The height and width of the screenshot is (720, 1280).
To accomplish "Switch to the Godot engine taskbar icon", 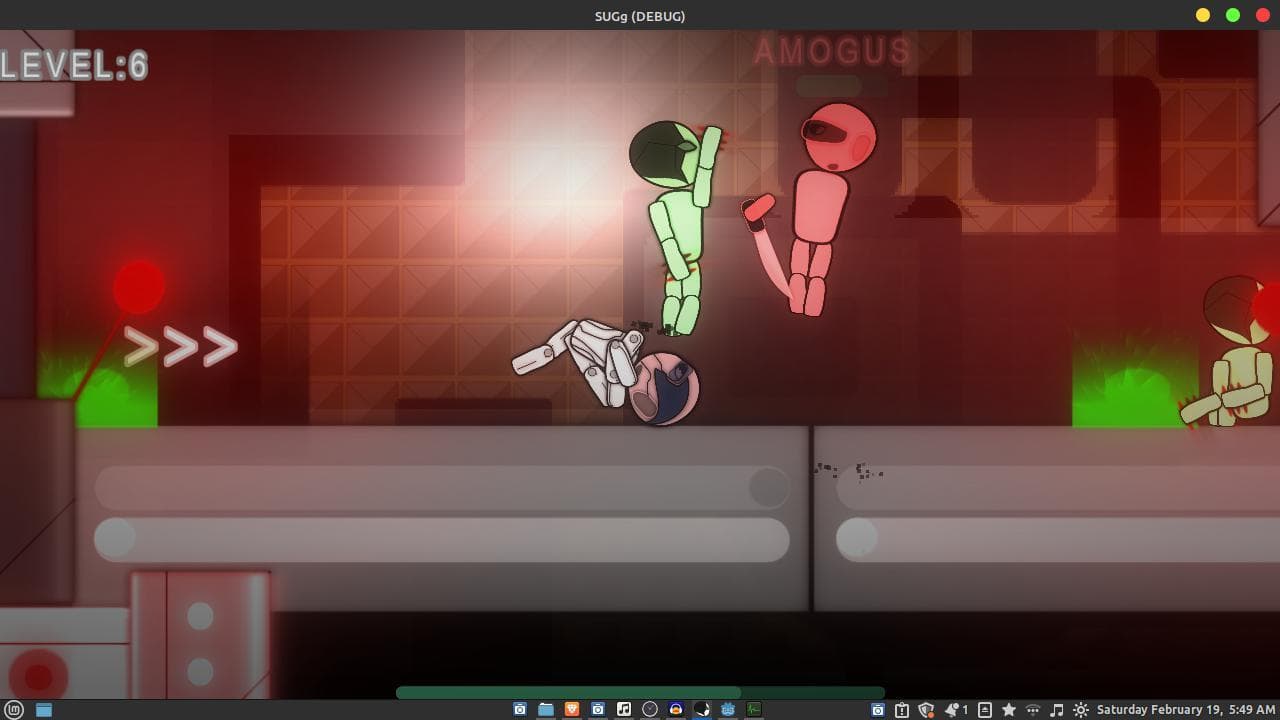I will (x=728, y=709).
